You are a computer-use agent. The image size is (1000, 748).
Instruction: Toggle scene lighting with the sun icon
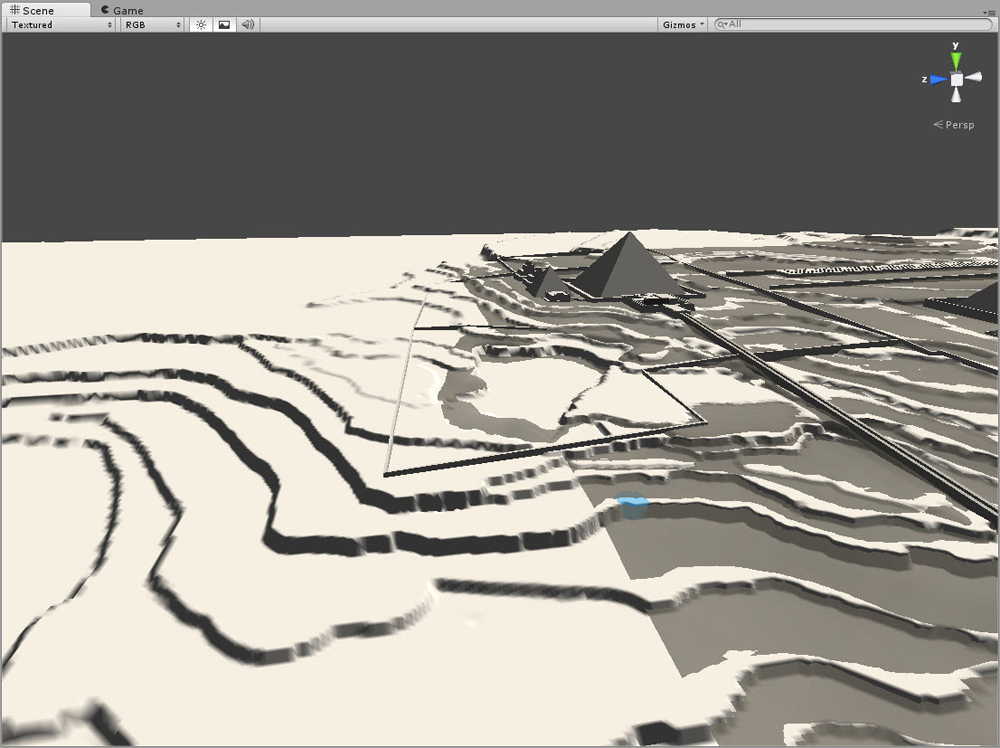pos(200,25)
